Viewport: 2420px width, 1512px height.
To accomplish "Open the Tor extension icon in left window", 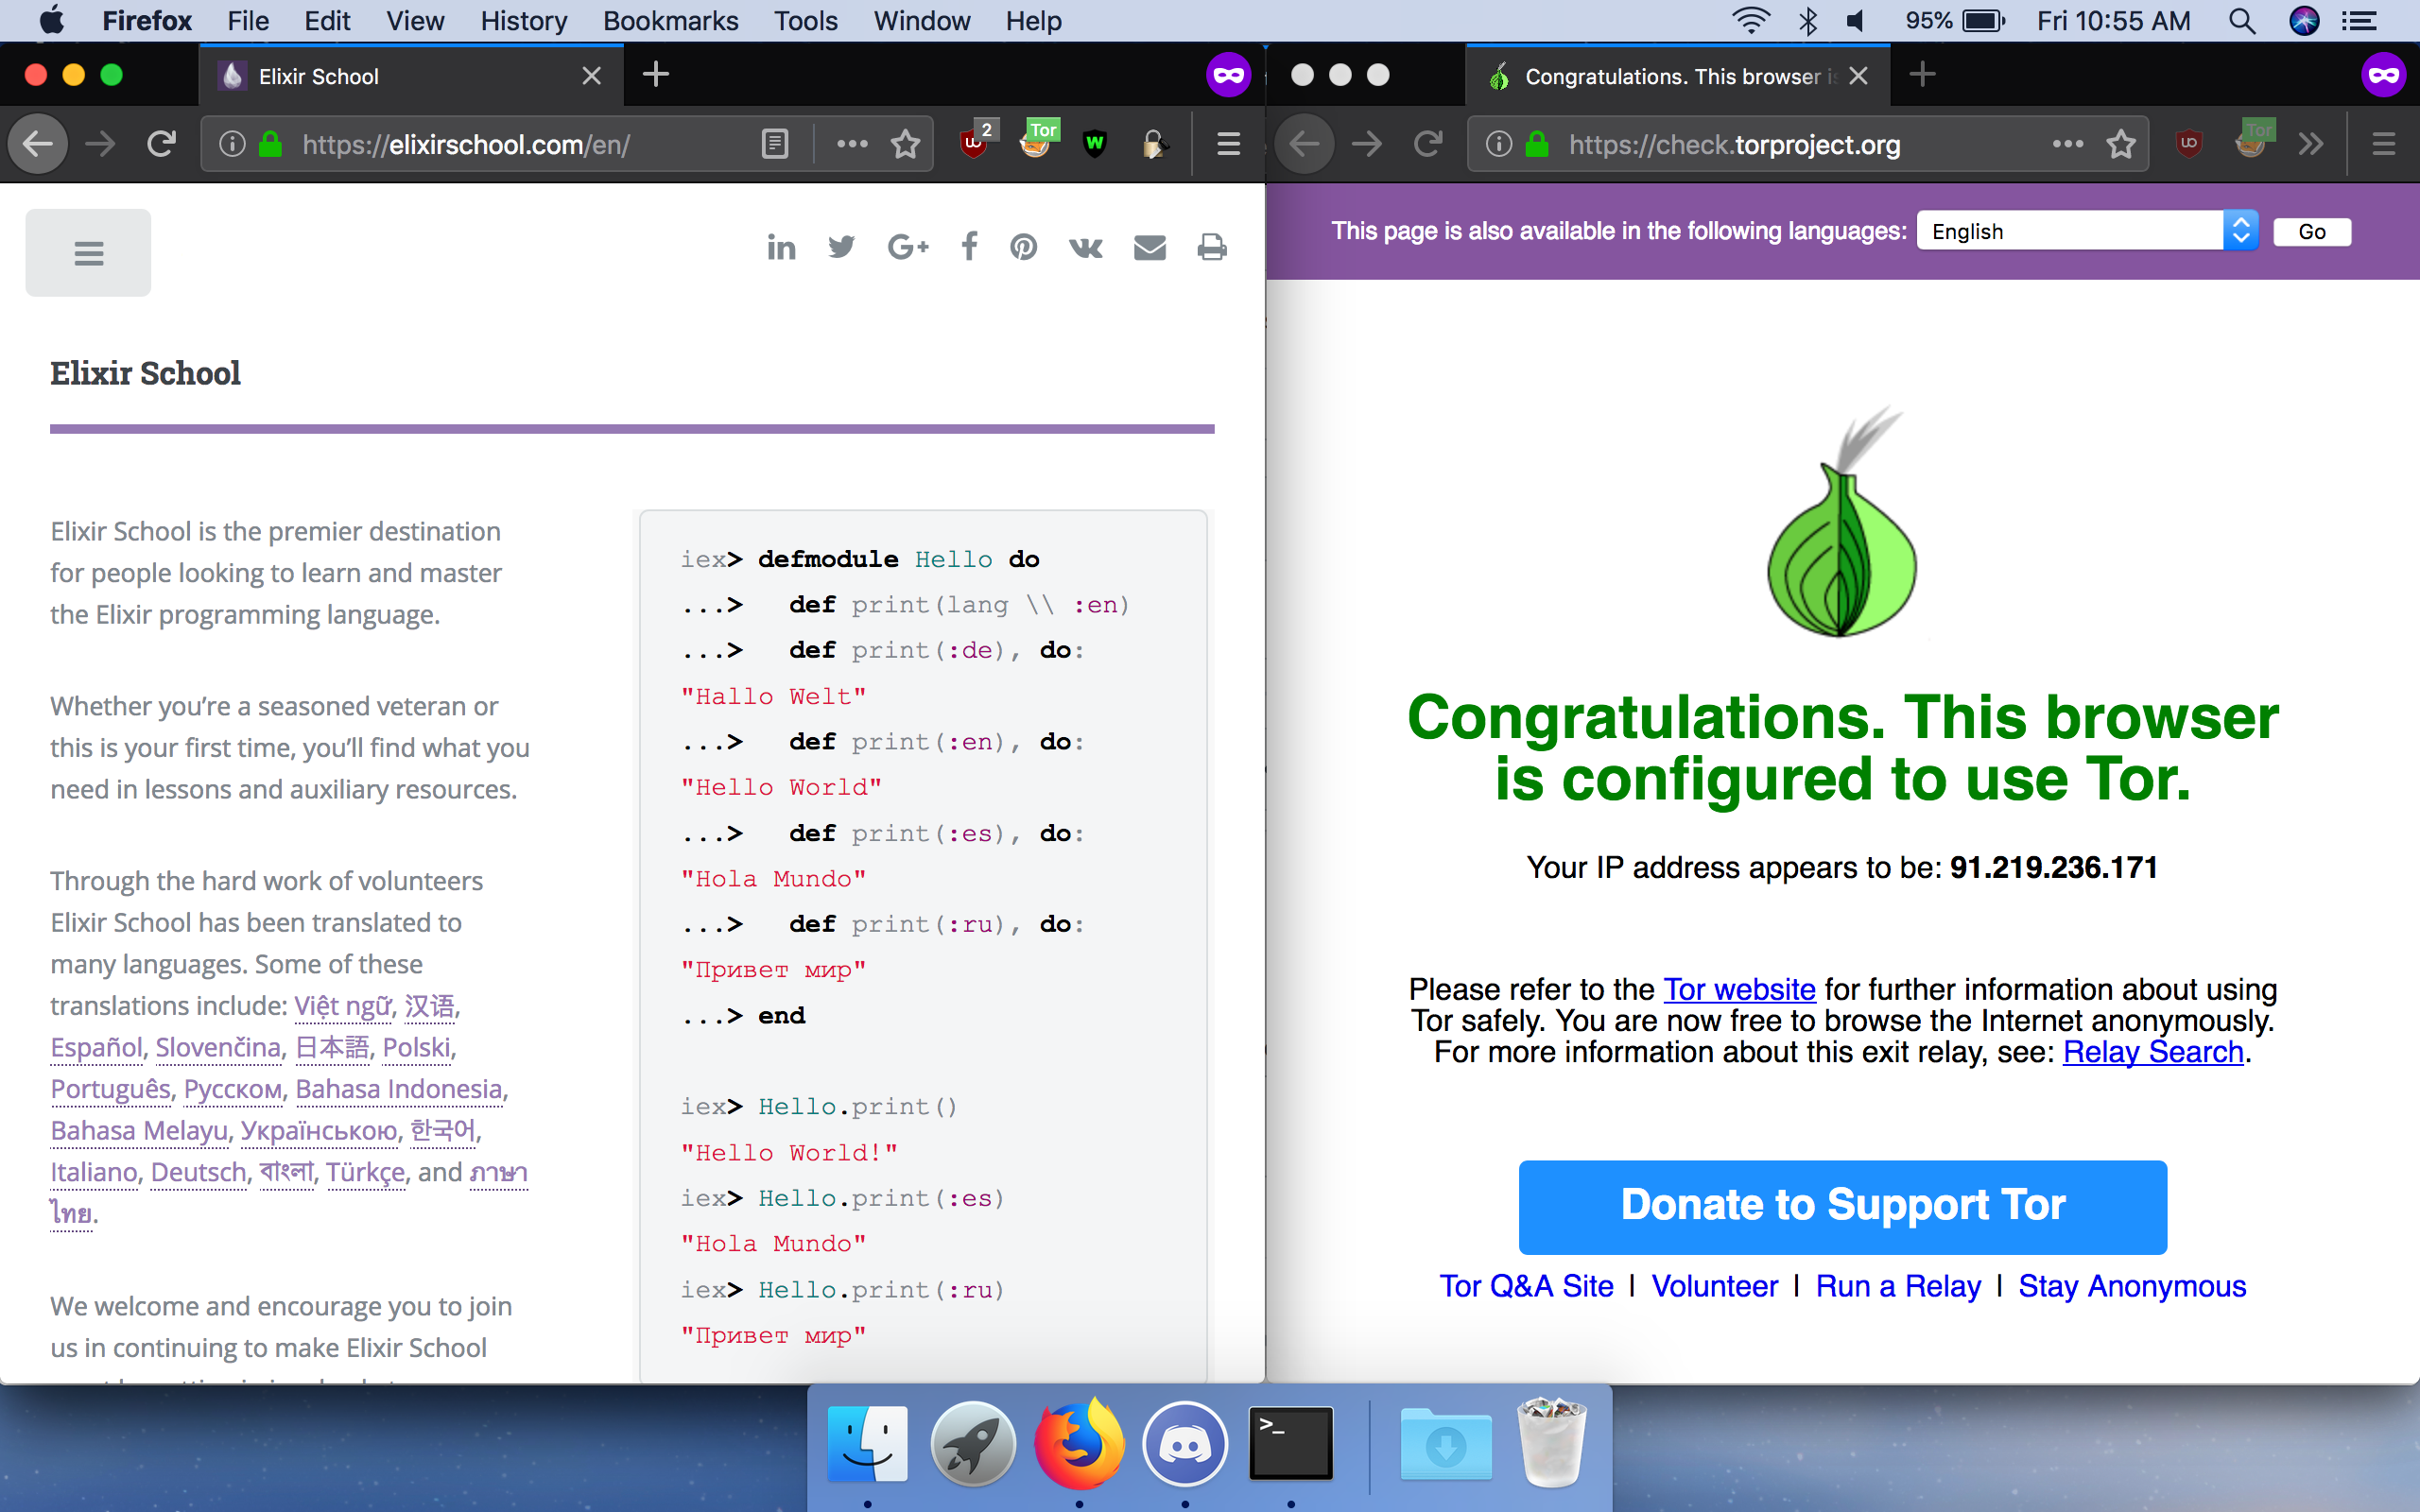I will (1038, 140).
